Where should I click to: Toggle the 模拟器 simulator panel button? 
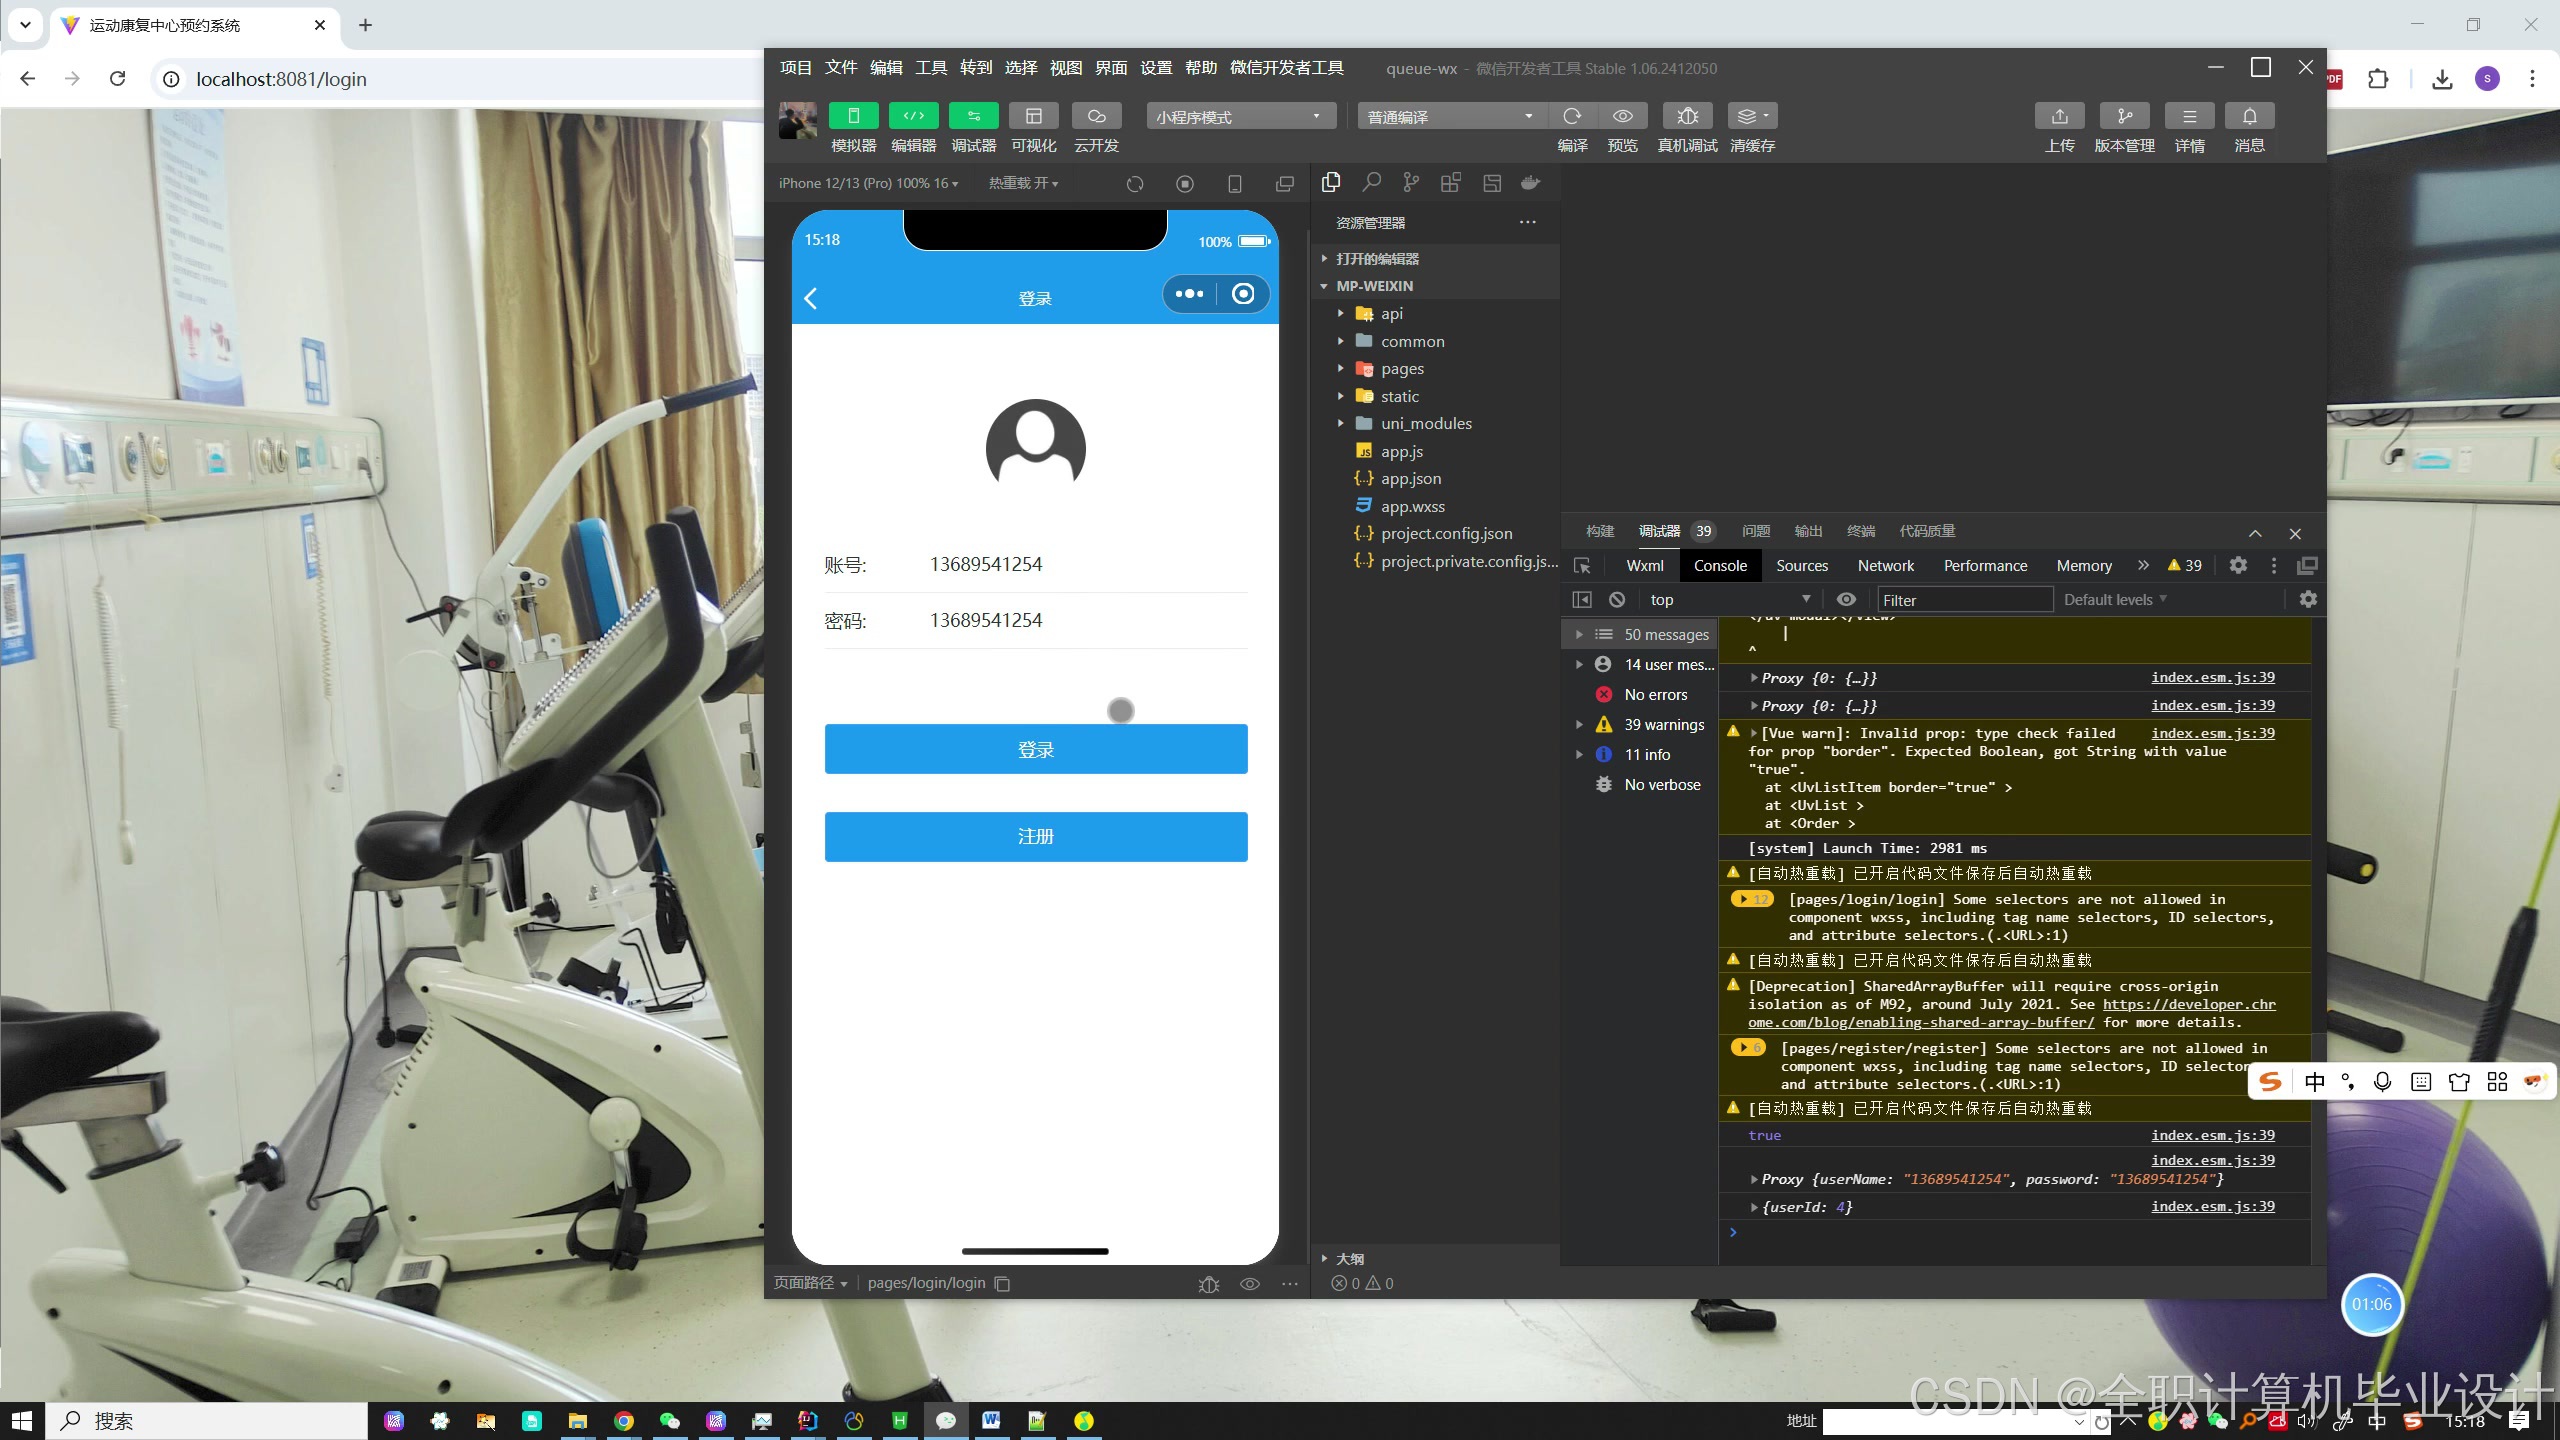click(853, 116)
